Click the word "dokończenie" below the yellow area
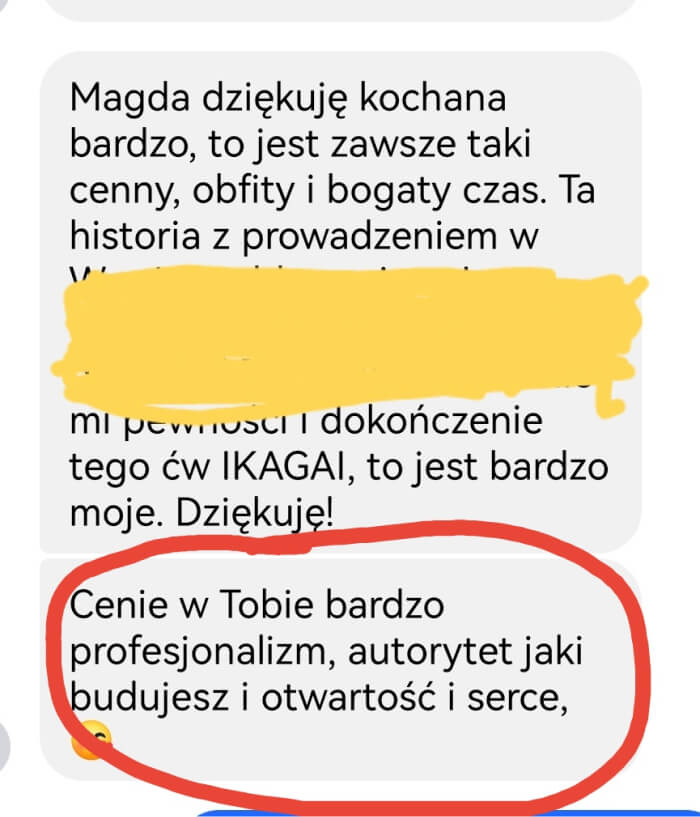Image resolution: width=700 pixels, height=817 pixels. coord(431,420)
